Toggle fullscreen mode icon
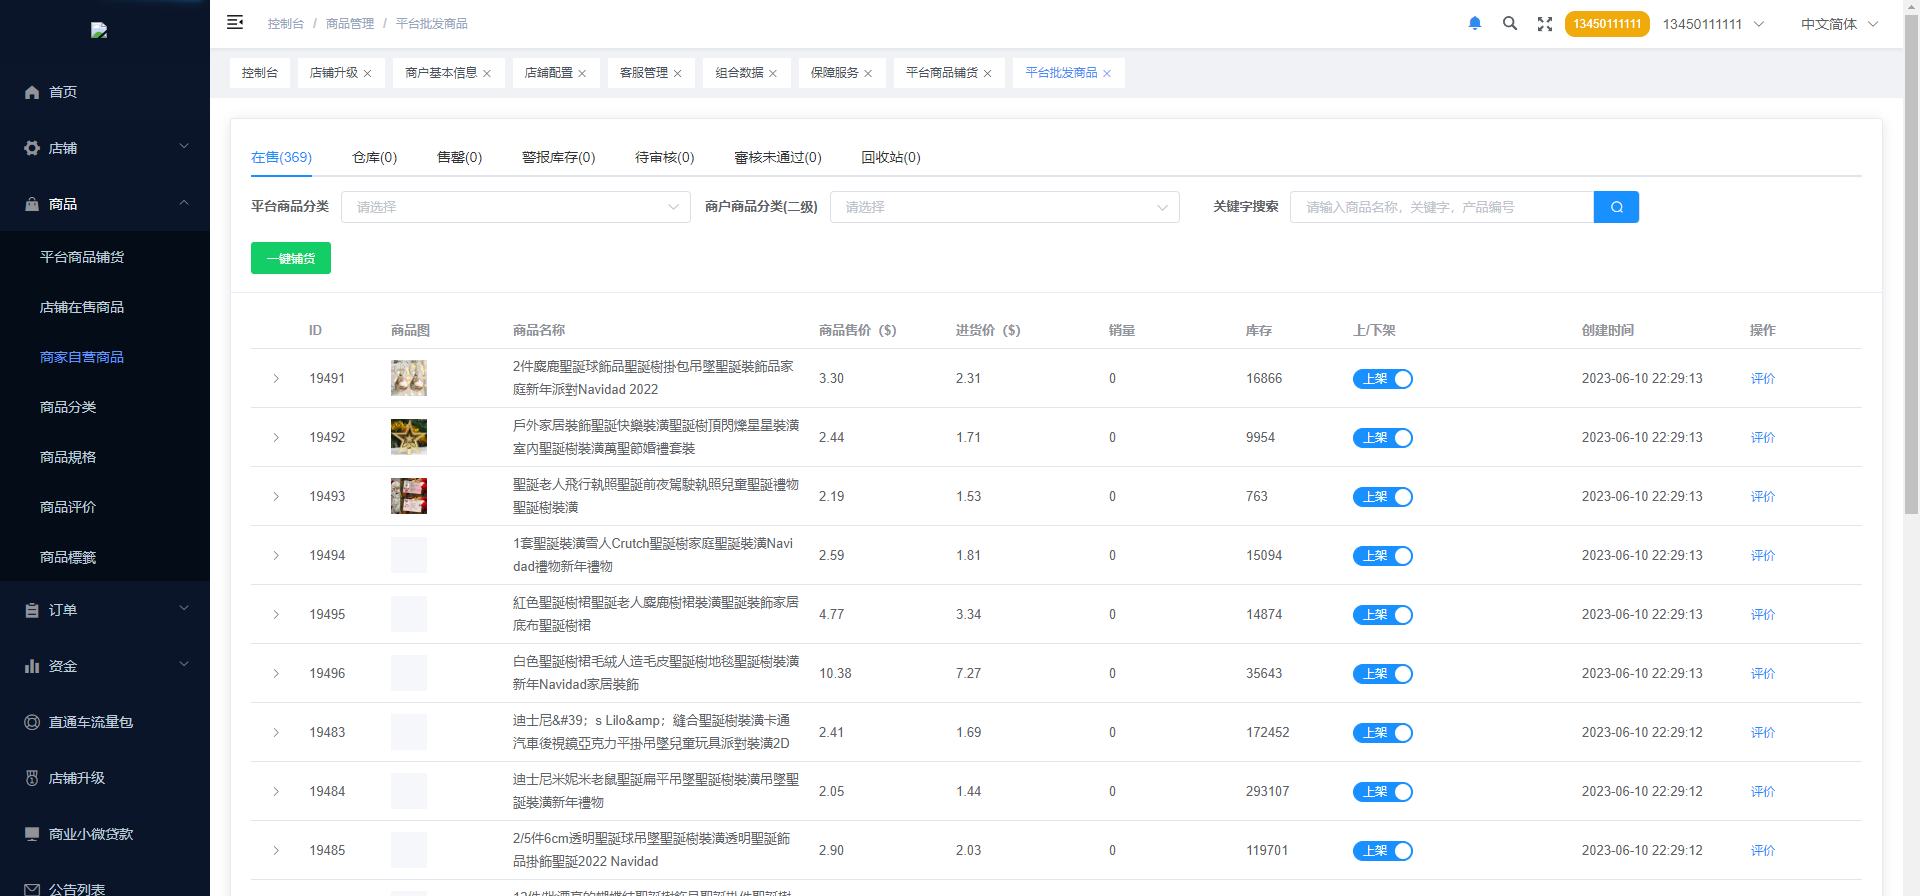This screenshot has width=1920, height=896. click(1545, 24)
